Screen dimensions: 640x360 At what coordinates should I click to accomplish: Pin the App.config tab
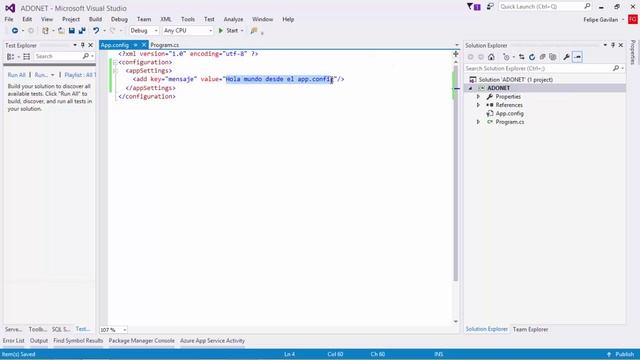[x=136, y=45]
